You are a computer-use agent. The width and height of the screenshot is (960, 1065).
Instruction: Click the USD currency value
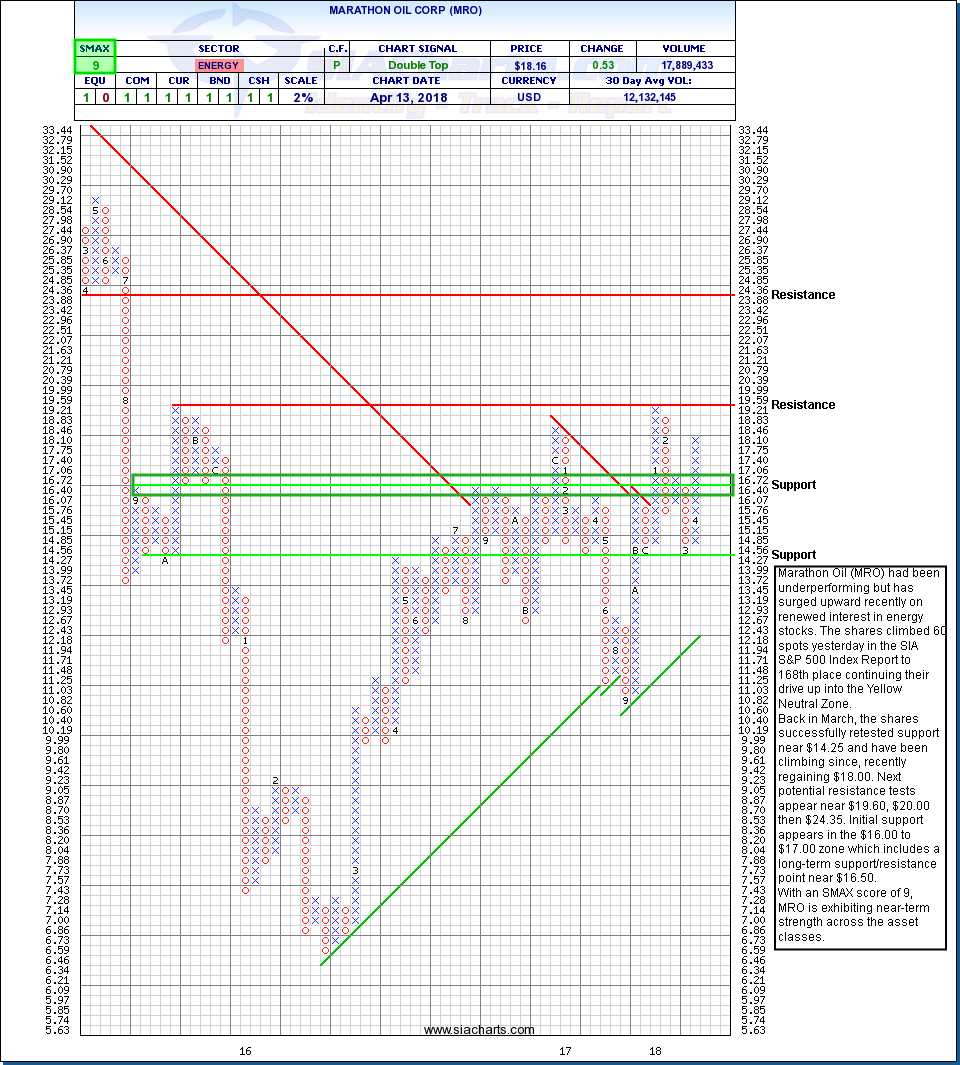tap(529, 97)
